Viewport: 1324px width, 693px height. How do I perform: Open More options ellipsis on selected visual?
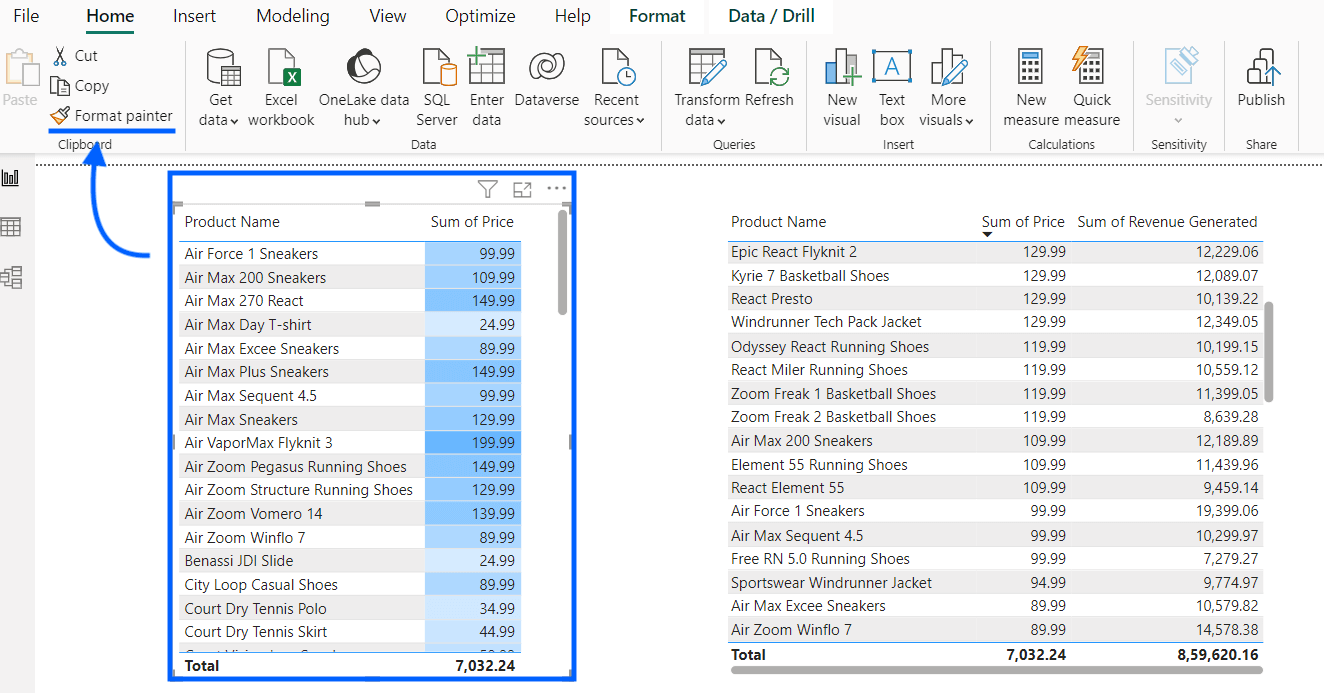tap(556, 189)
